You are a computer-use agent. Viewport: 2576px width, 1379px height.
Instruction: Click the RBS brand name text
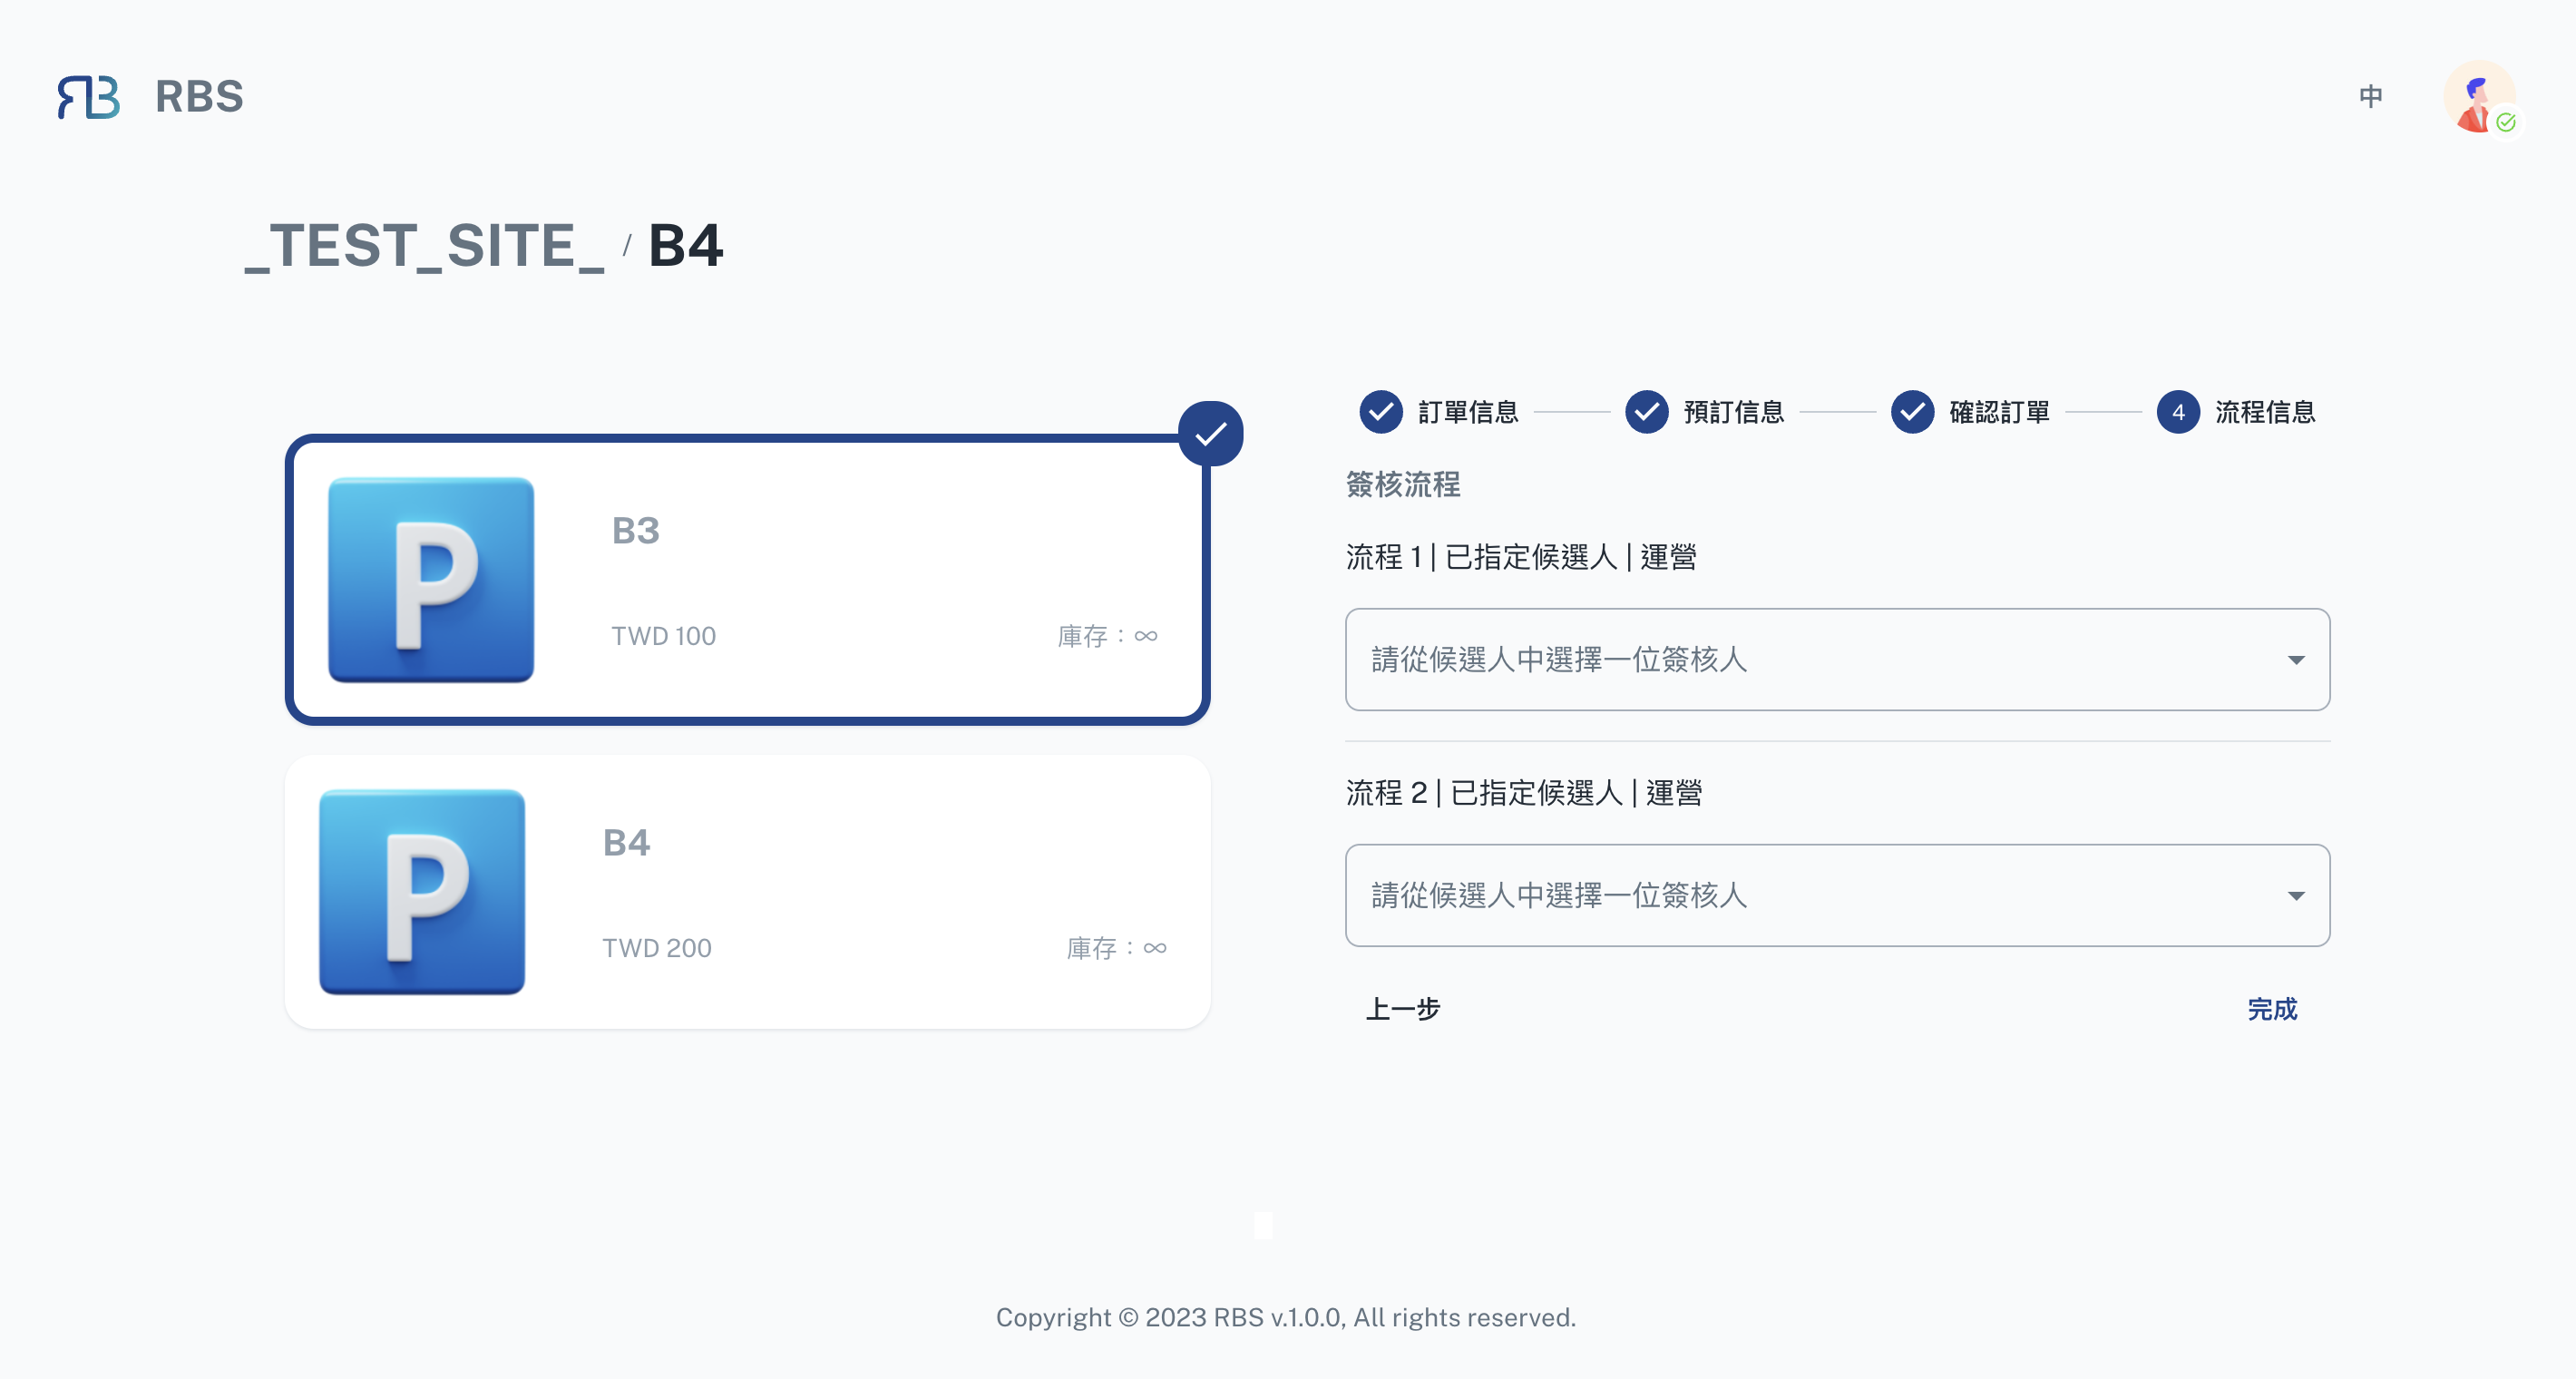pos(199,97)
